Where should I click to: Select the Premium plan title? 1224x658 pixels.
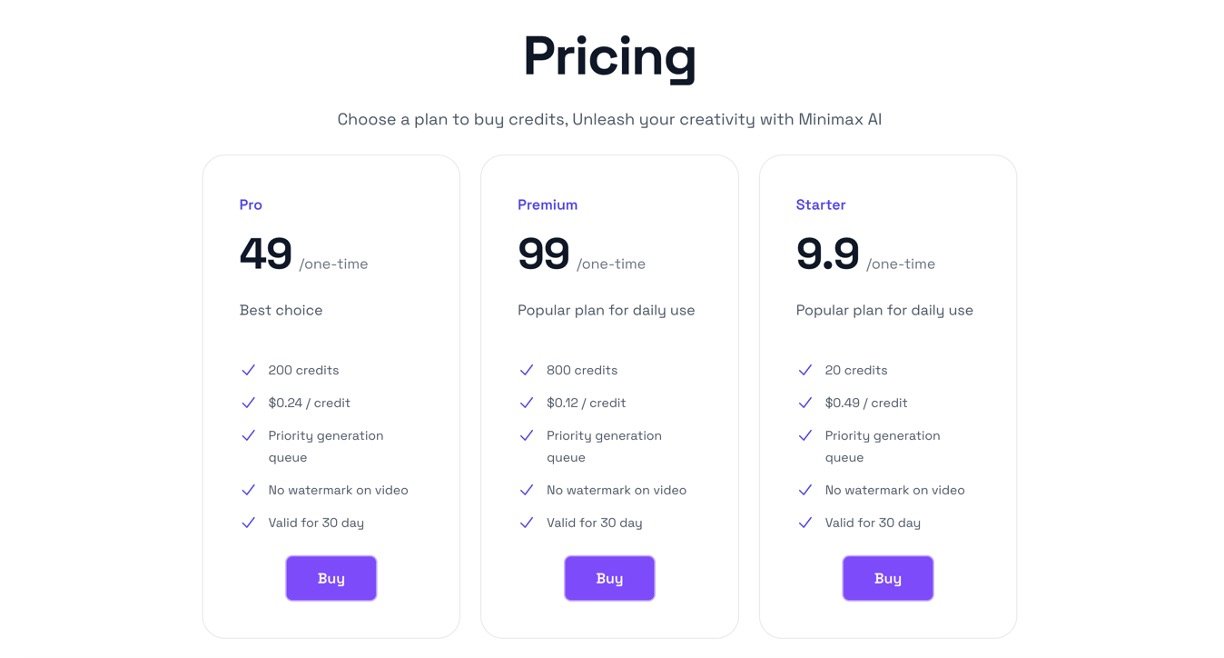tap(547, 205)
